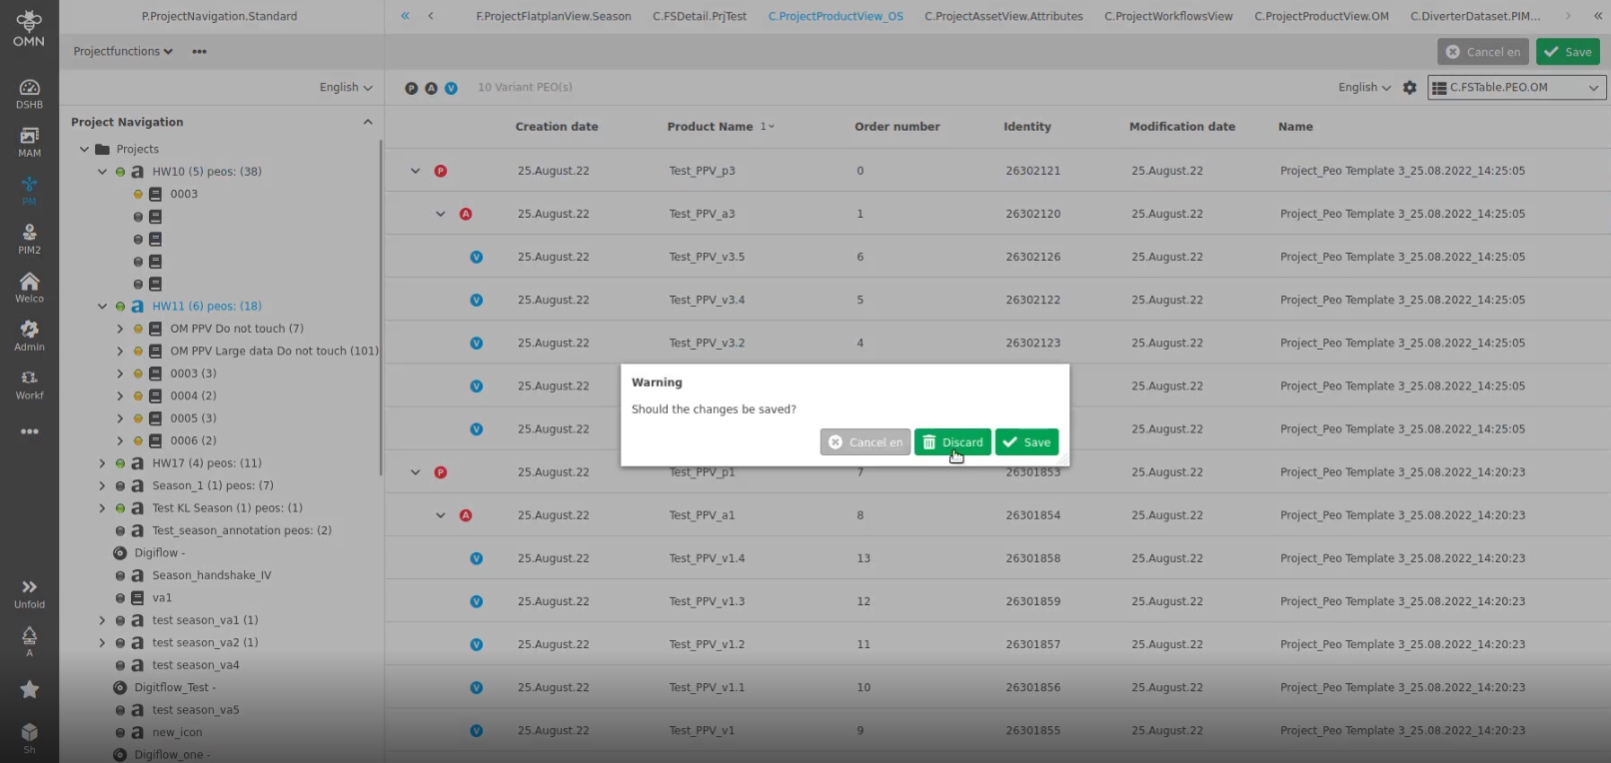Unfold the sidebar navigation
Viewport: 1611px width, 763px height.
(29, 593)
